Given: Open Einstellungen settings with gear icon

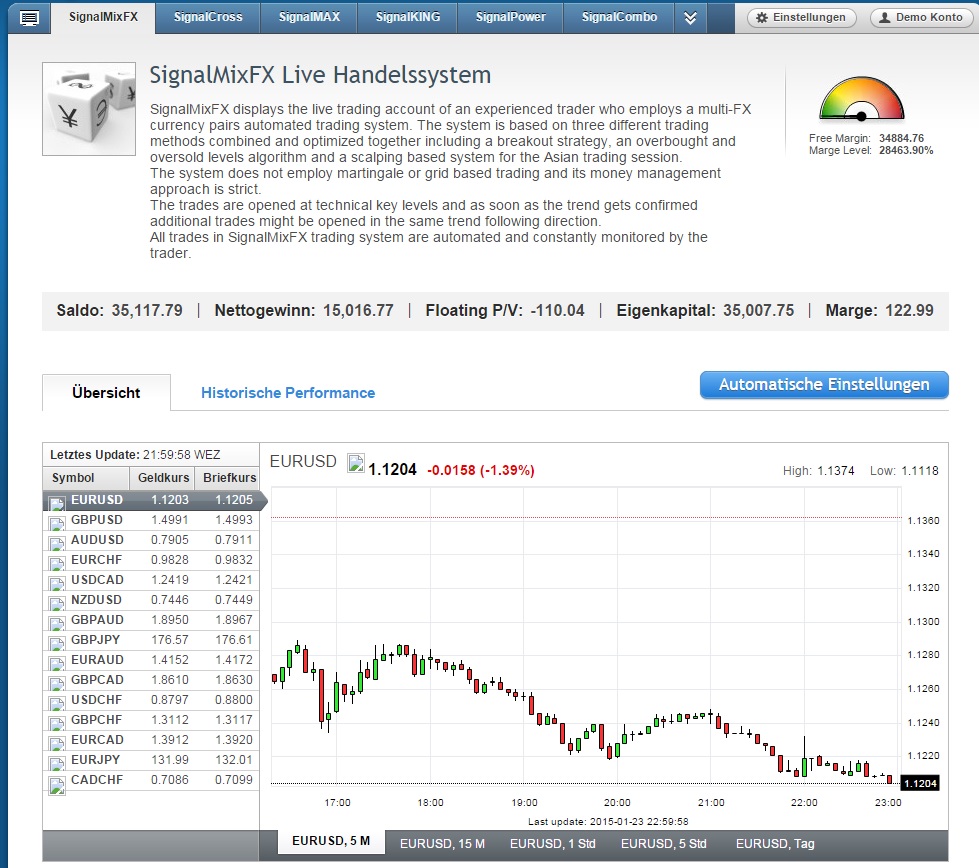Looking at the screenshot, I should pos(802,18).
